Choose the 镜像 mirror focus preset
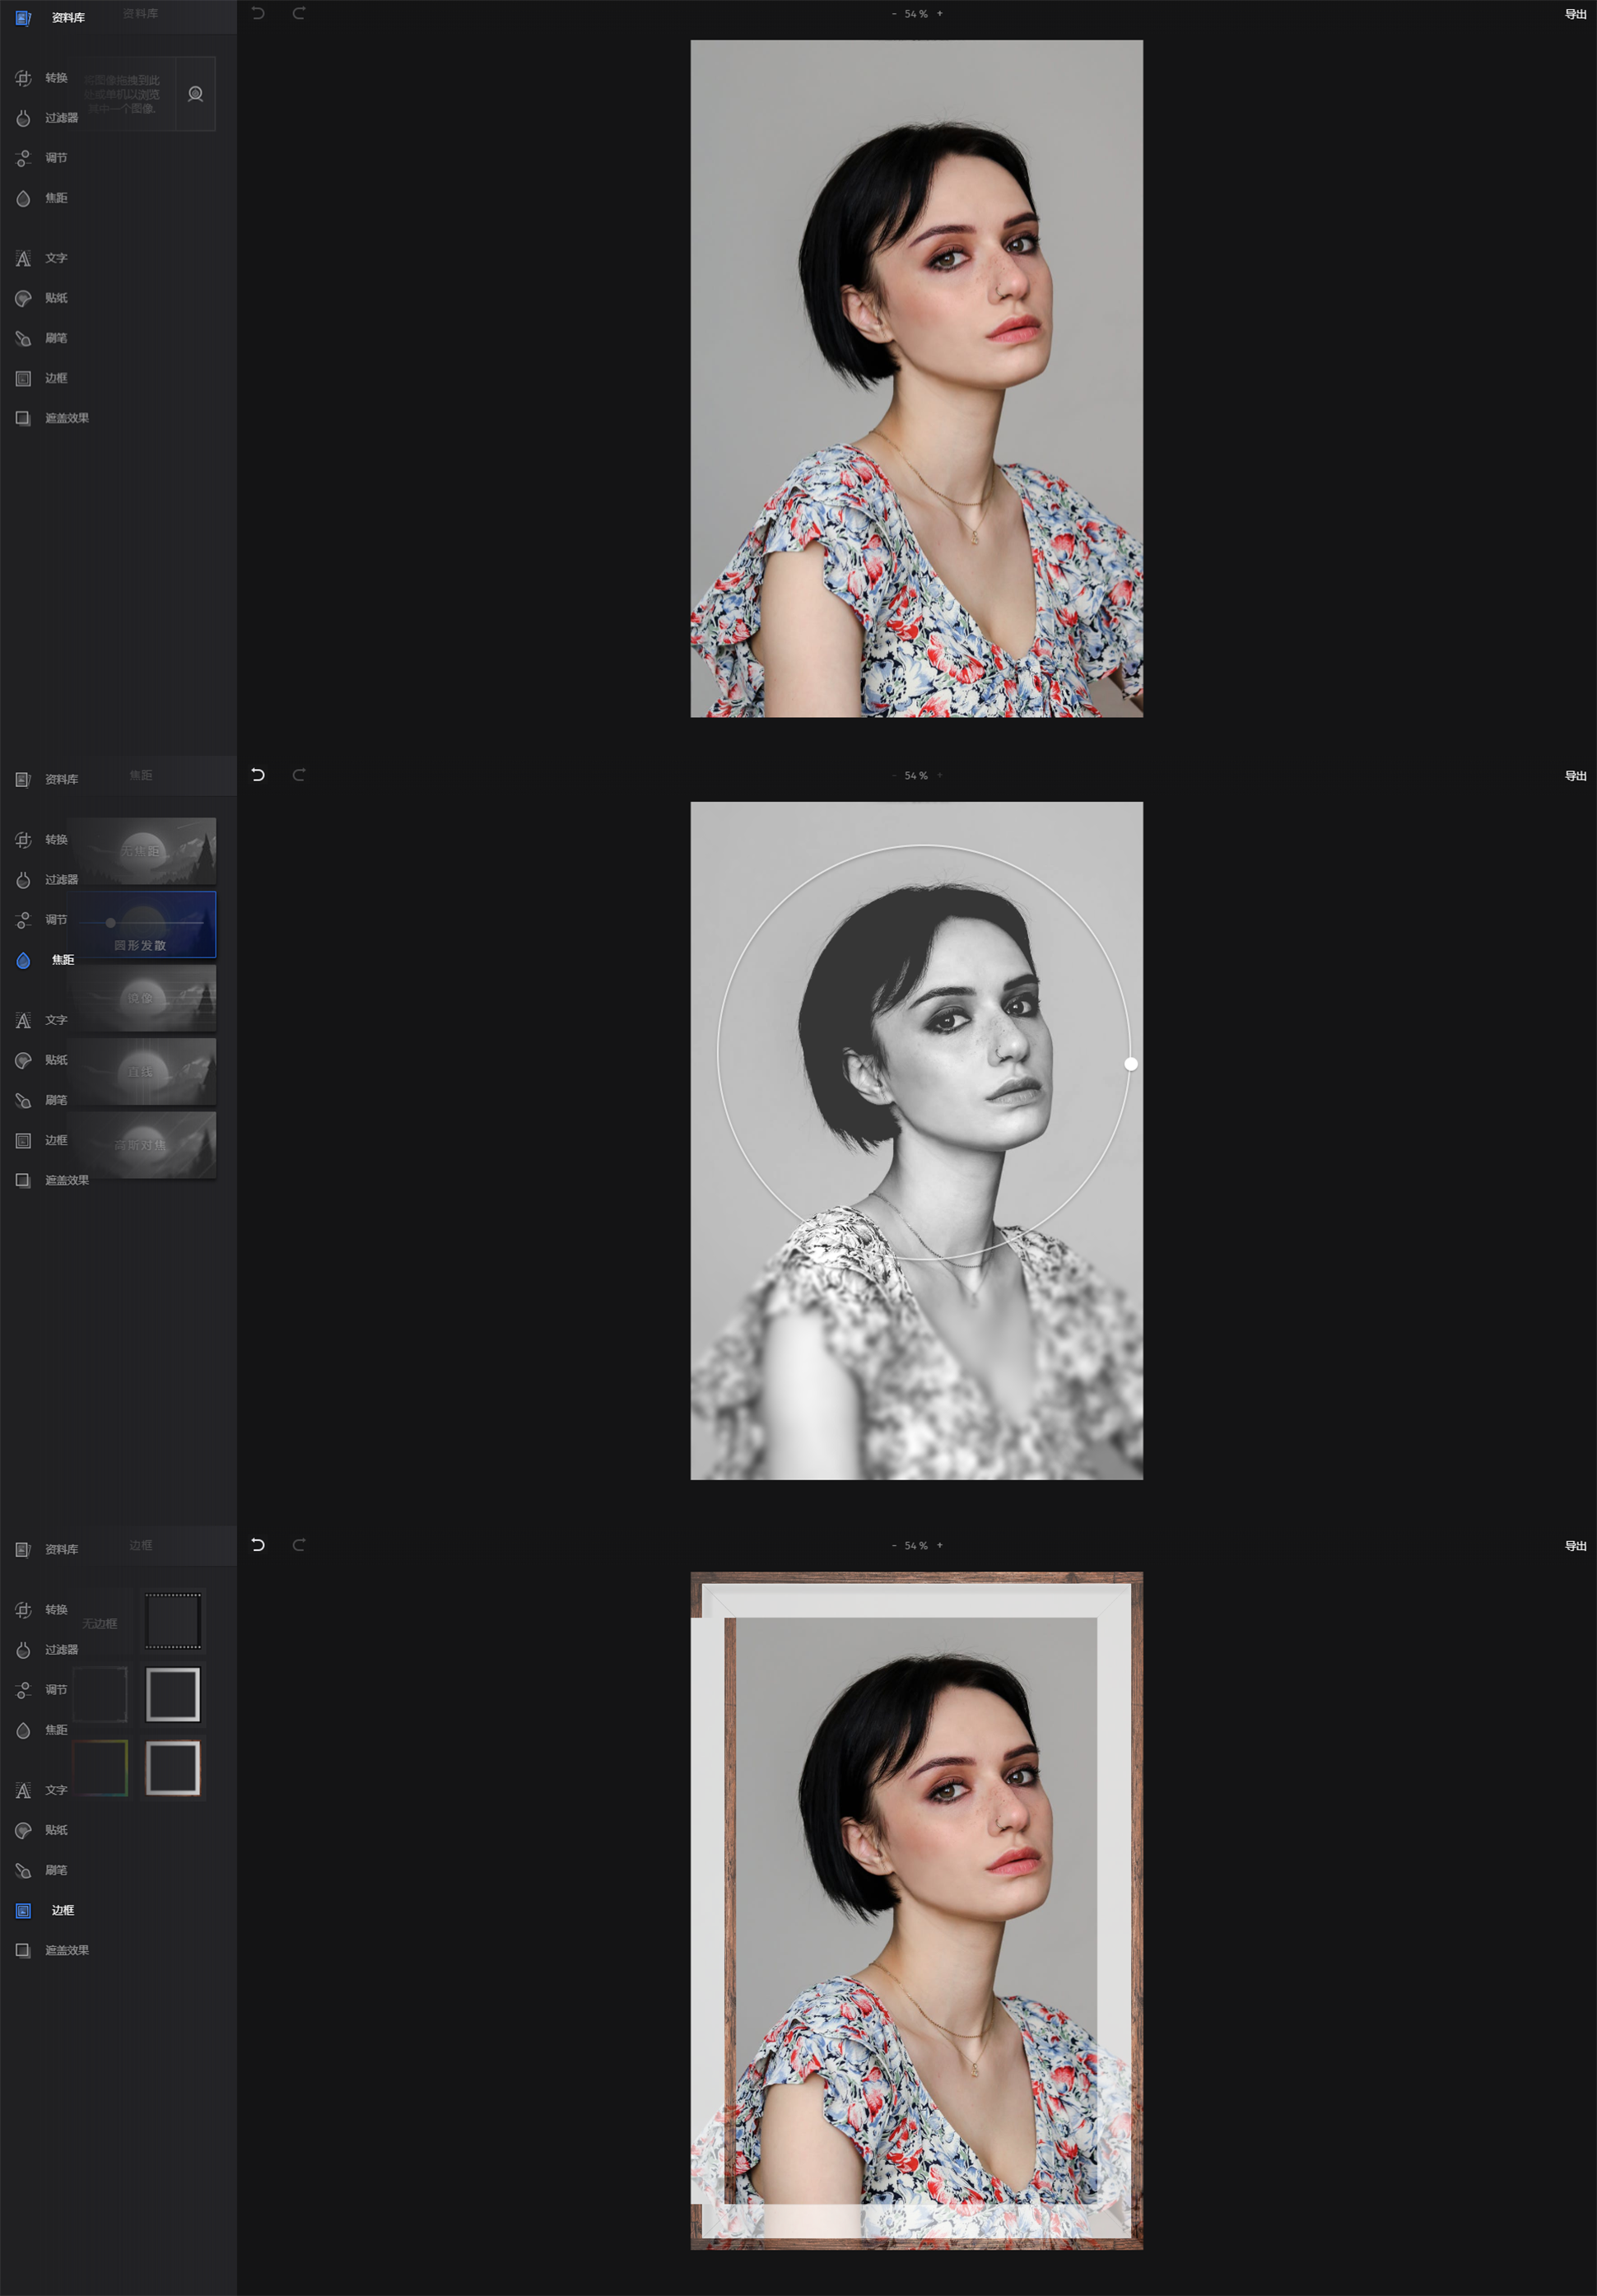This screenshot has width=1597, height=2296. [x=142, y=998]
